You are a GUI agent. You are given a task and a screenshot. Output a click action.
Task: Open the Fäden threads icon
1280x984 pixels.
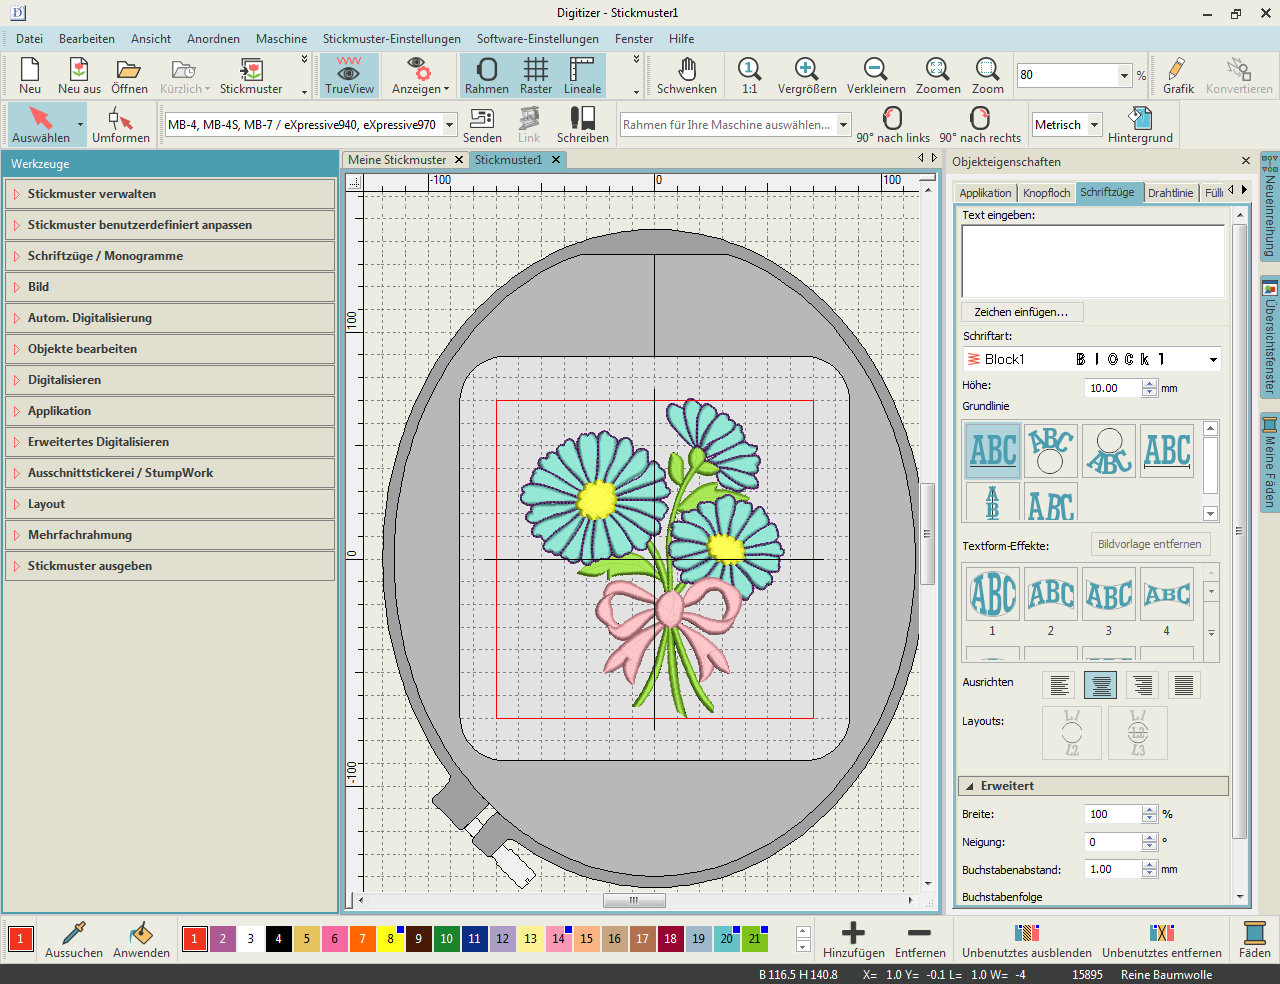pos(1254,940)
